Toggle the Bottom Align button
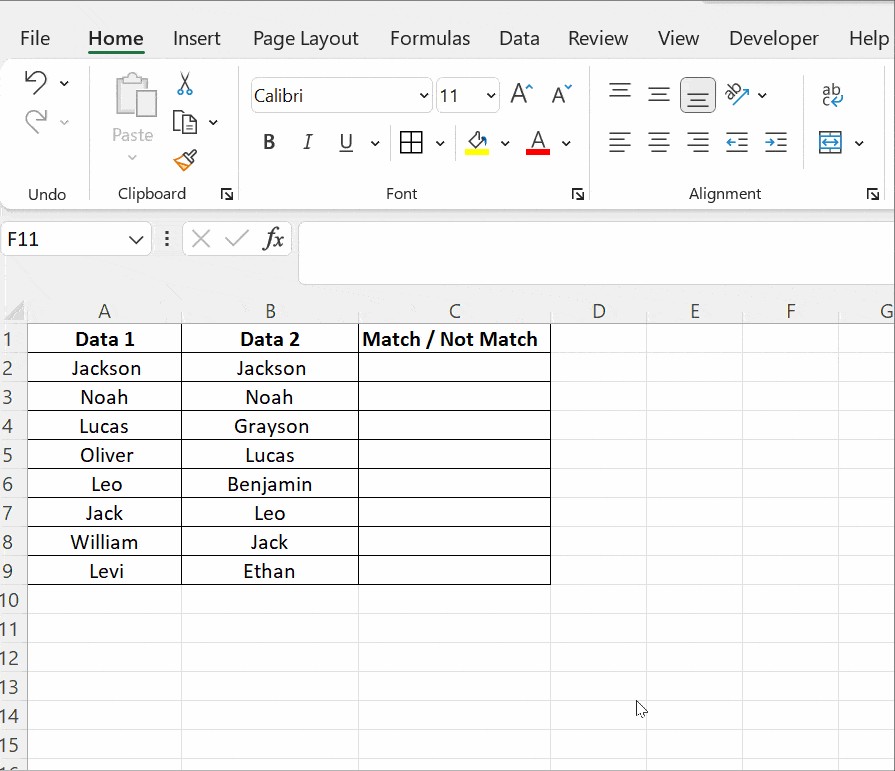 698,95
